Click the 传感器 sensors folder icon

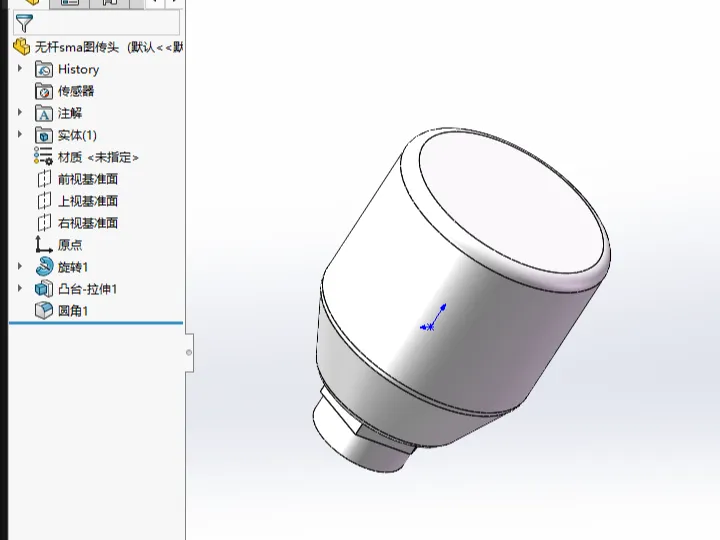click(44, 91)
